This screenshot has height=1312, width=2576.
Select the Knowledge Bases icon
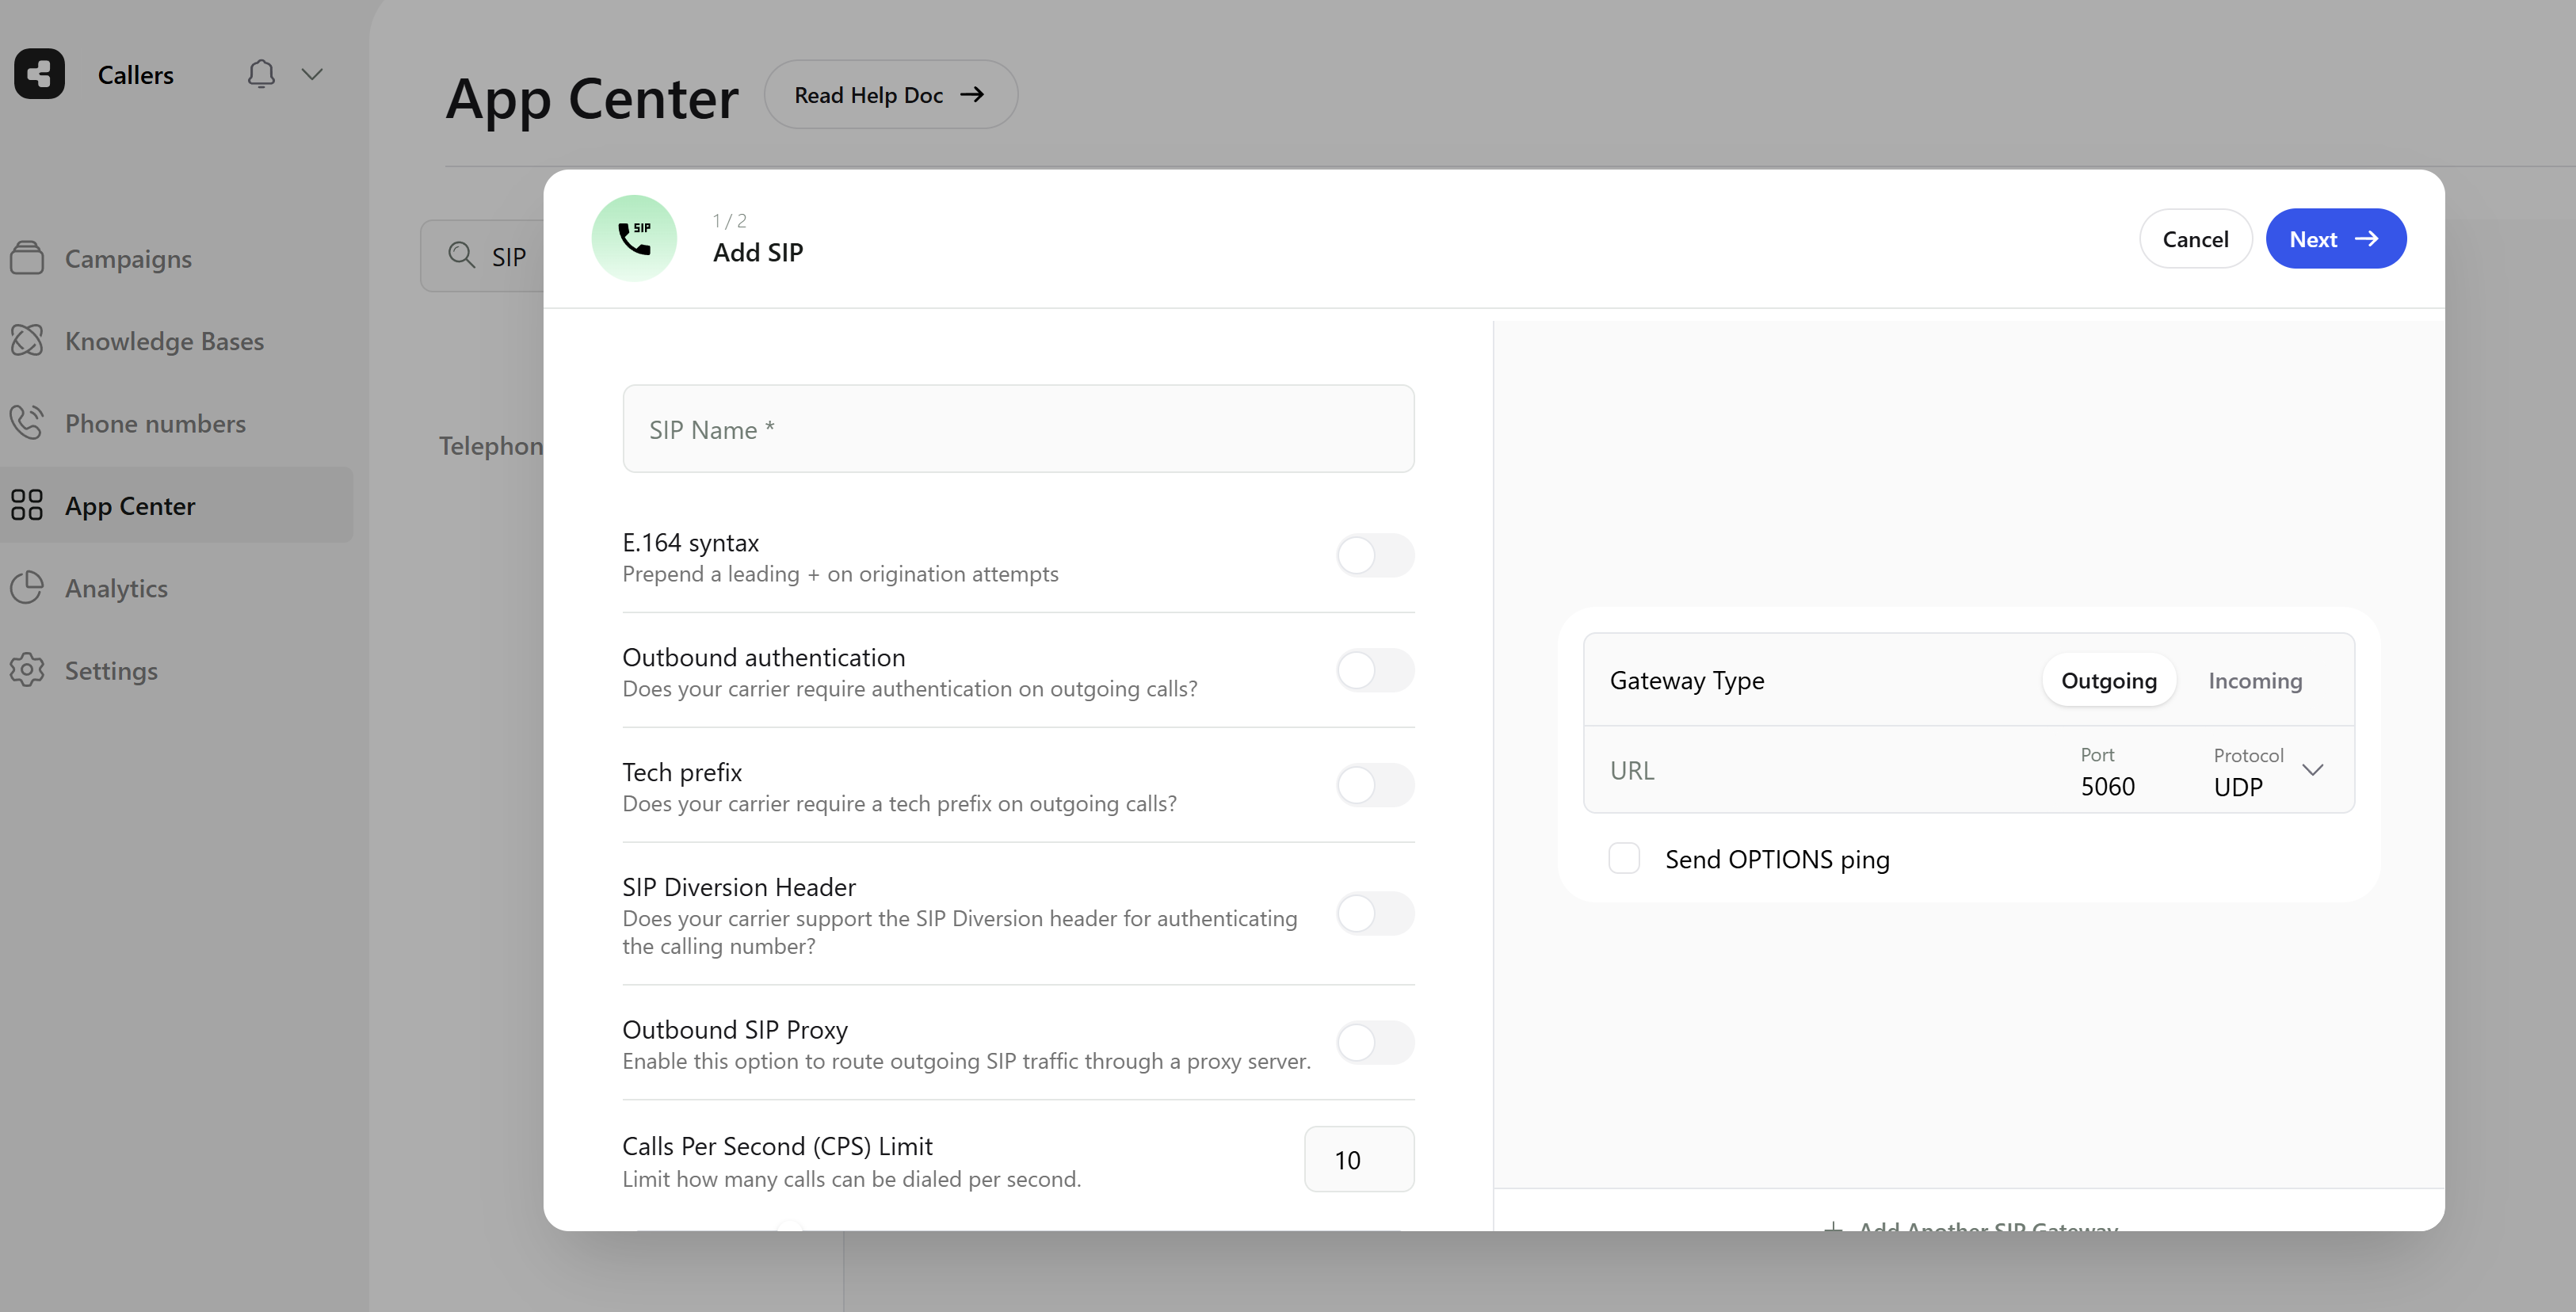click(x=27, y=340)
